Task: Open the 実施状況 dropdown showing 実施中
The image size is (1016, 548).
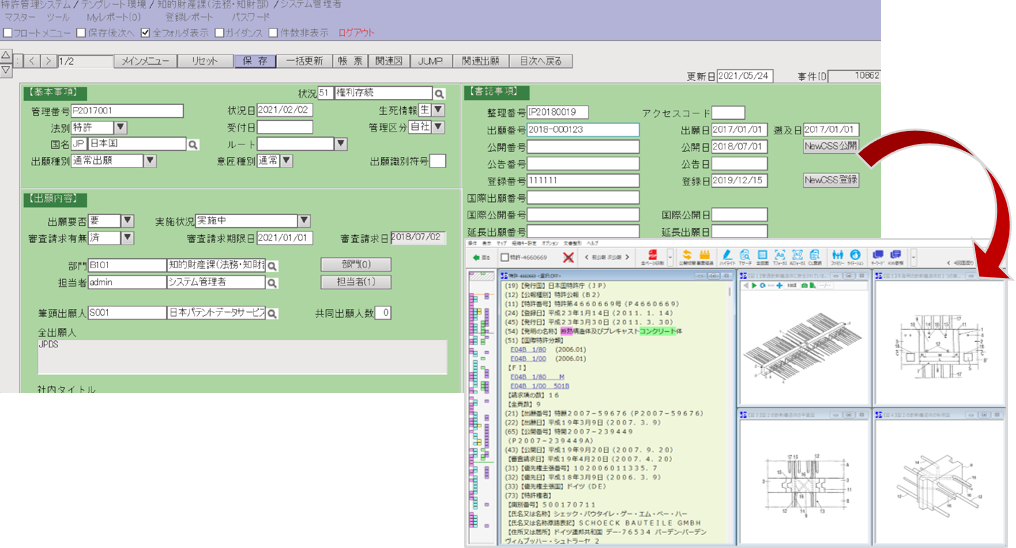Action: [x=304, y=221]
